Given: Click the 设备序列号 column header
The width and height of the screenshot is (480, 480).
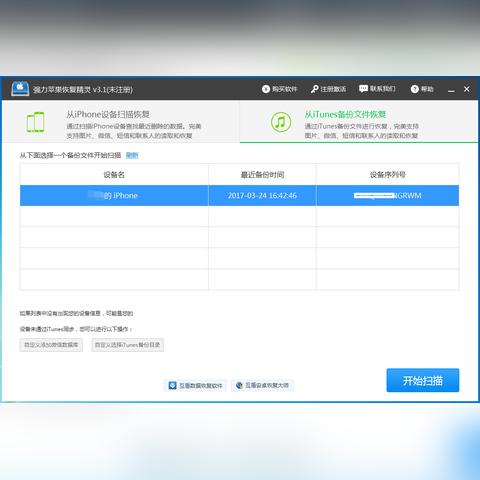Looking at the screenshot, I should coord(388,174).
